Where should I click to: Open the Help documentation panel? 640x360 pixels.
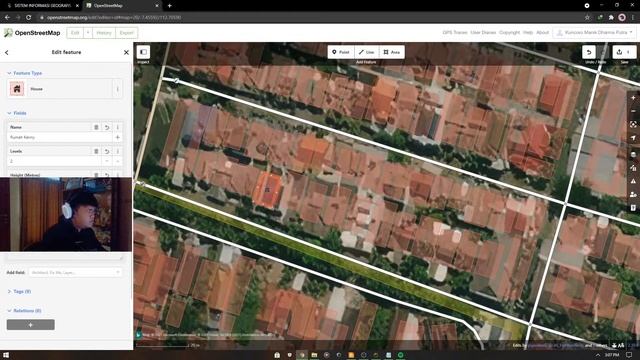click(633, 208)
